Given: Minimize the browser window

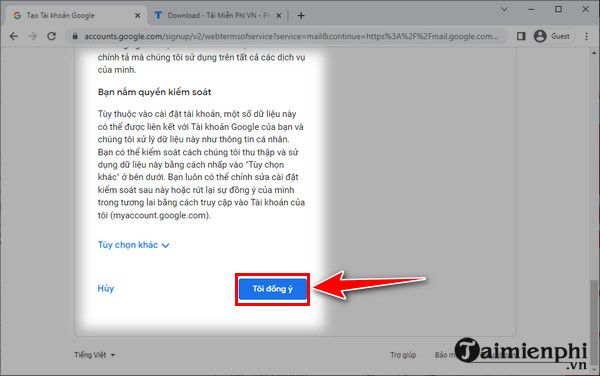Looking at the screenshot, I should coord(532,9).
